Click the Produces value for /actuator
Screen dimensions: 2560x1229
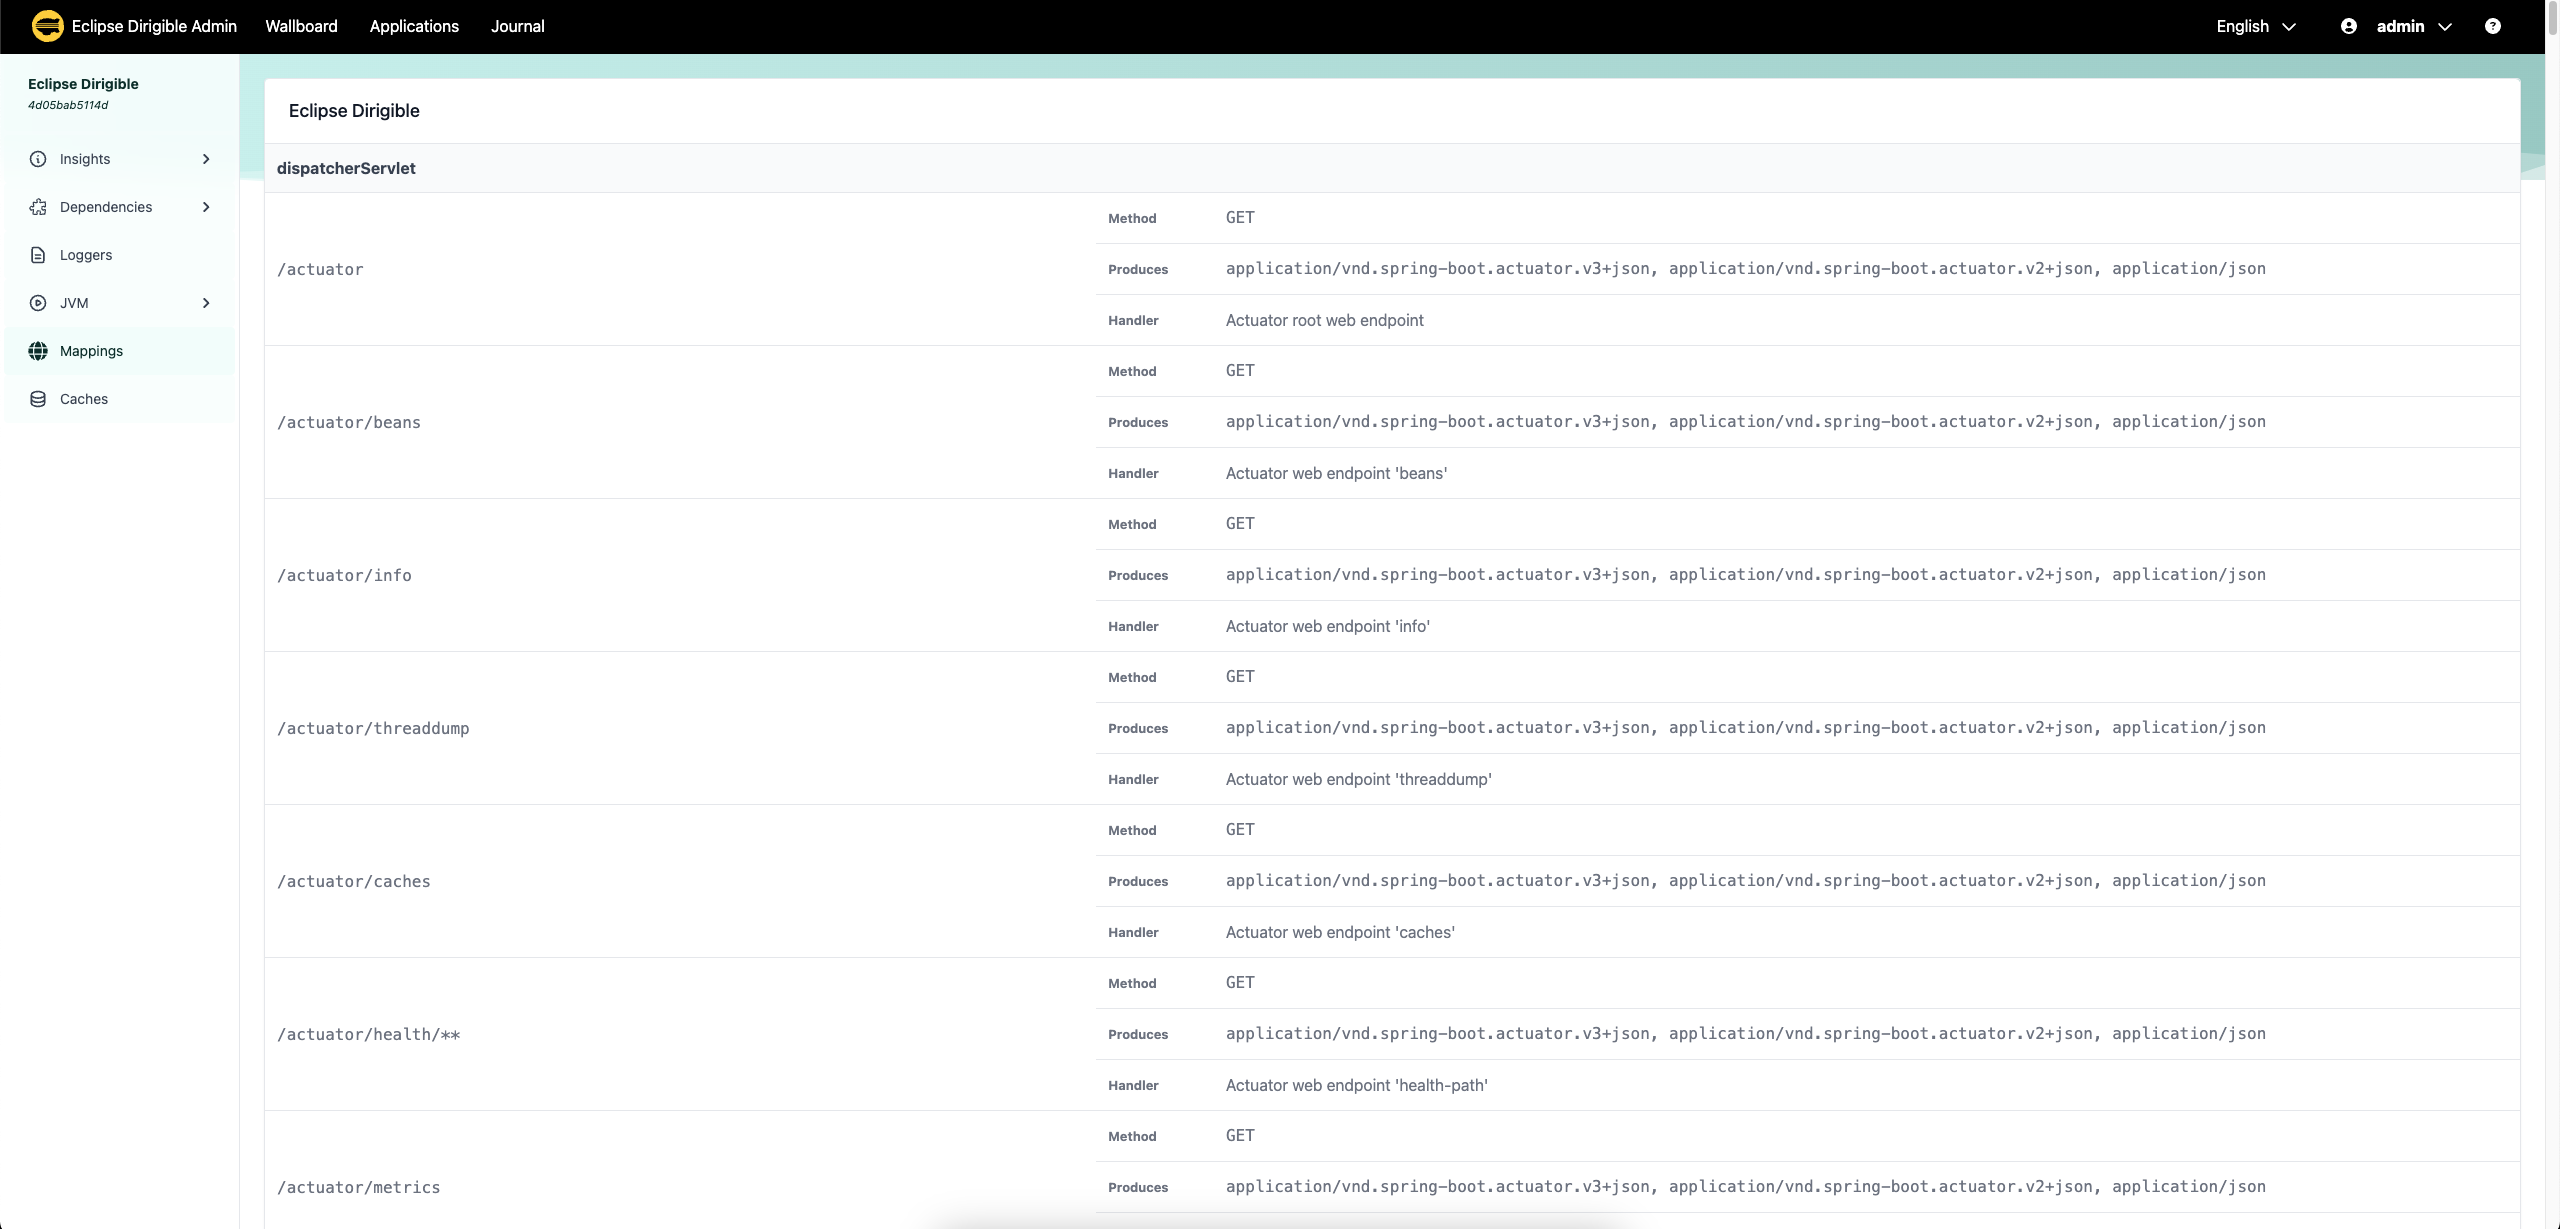click(1746, 269)
